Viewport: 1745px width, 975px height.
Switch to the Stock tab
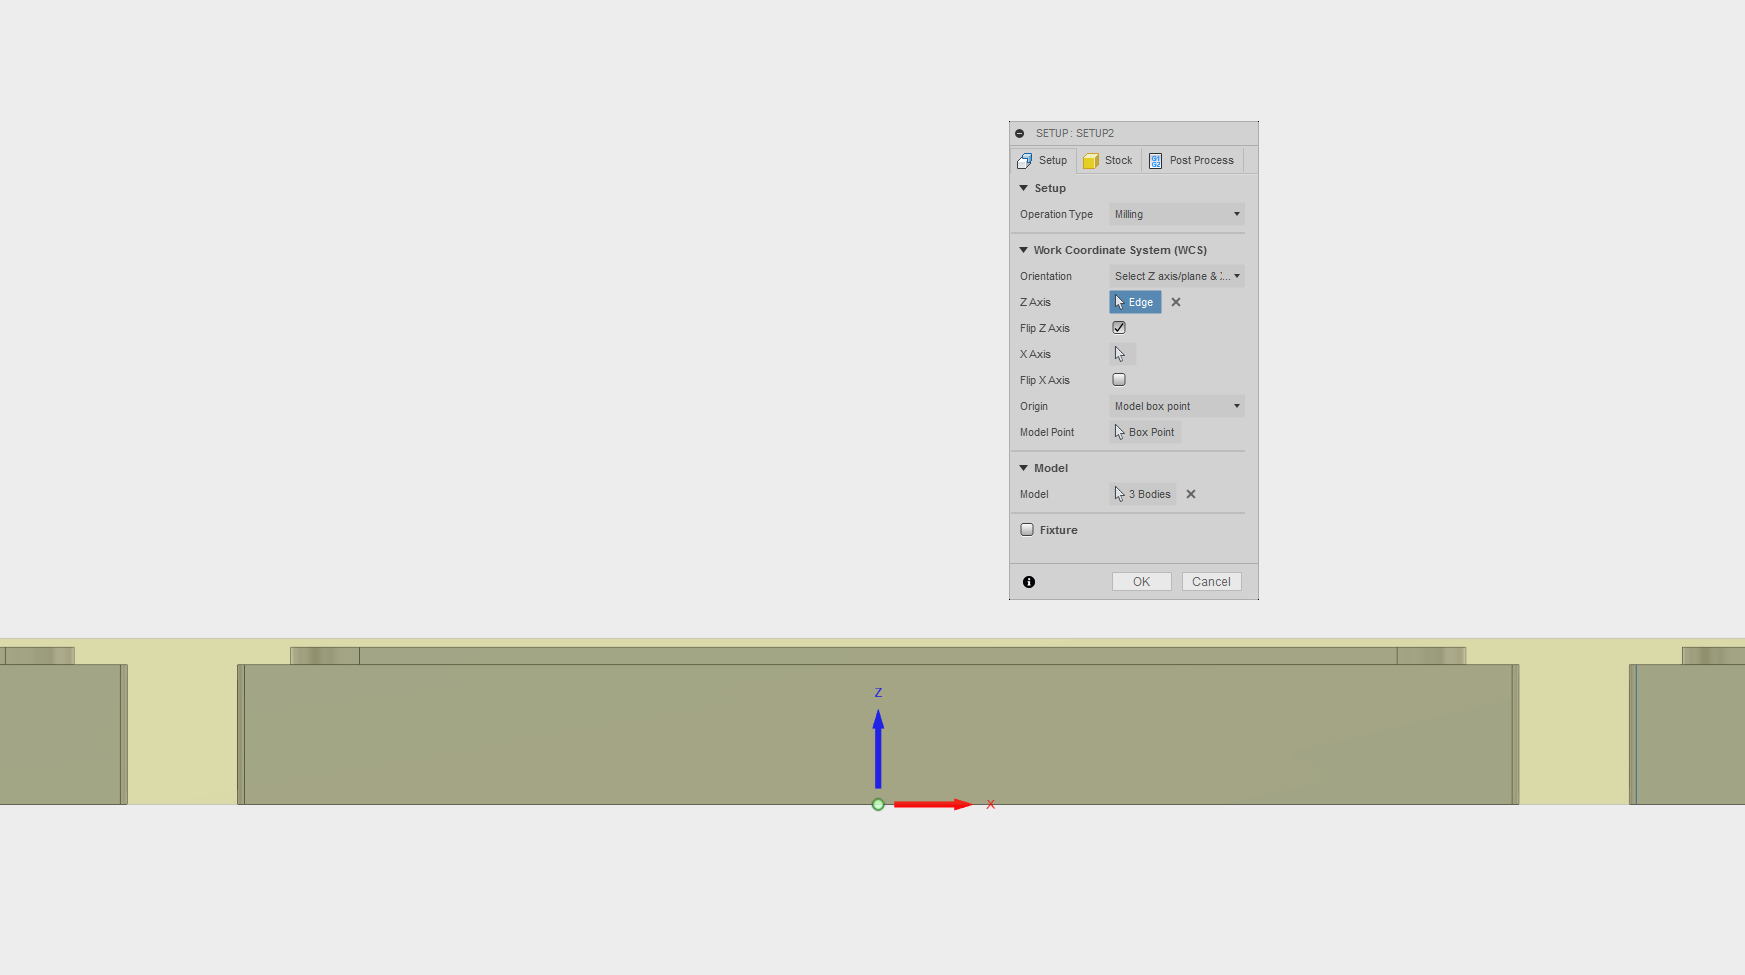tap(1108, 160)
